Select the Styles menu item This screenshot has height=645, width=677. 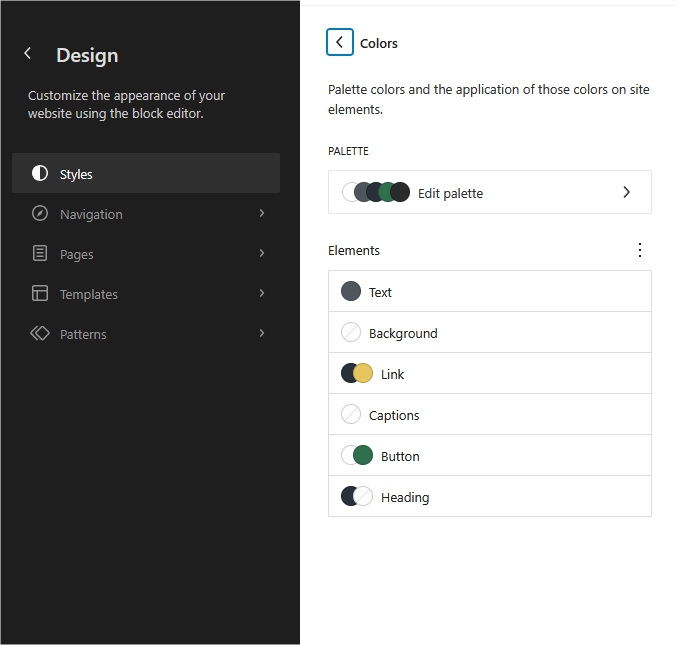pos(146,174)
